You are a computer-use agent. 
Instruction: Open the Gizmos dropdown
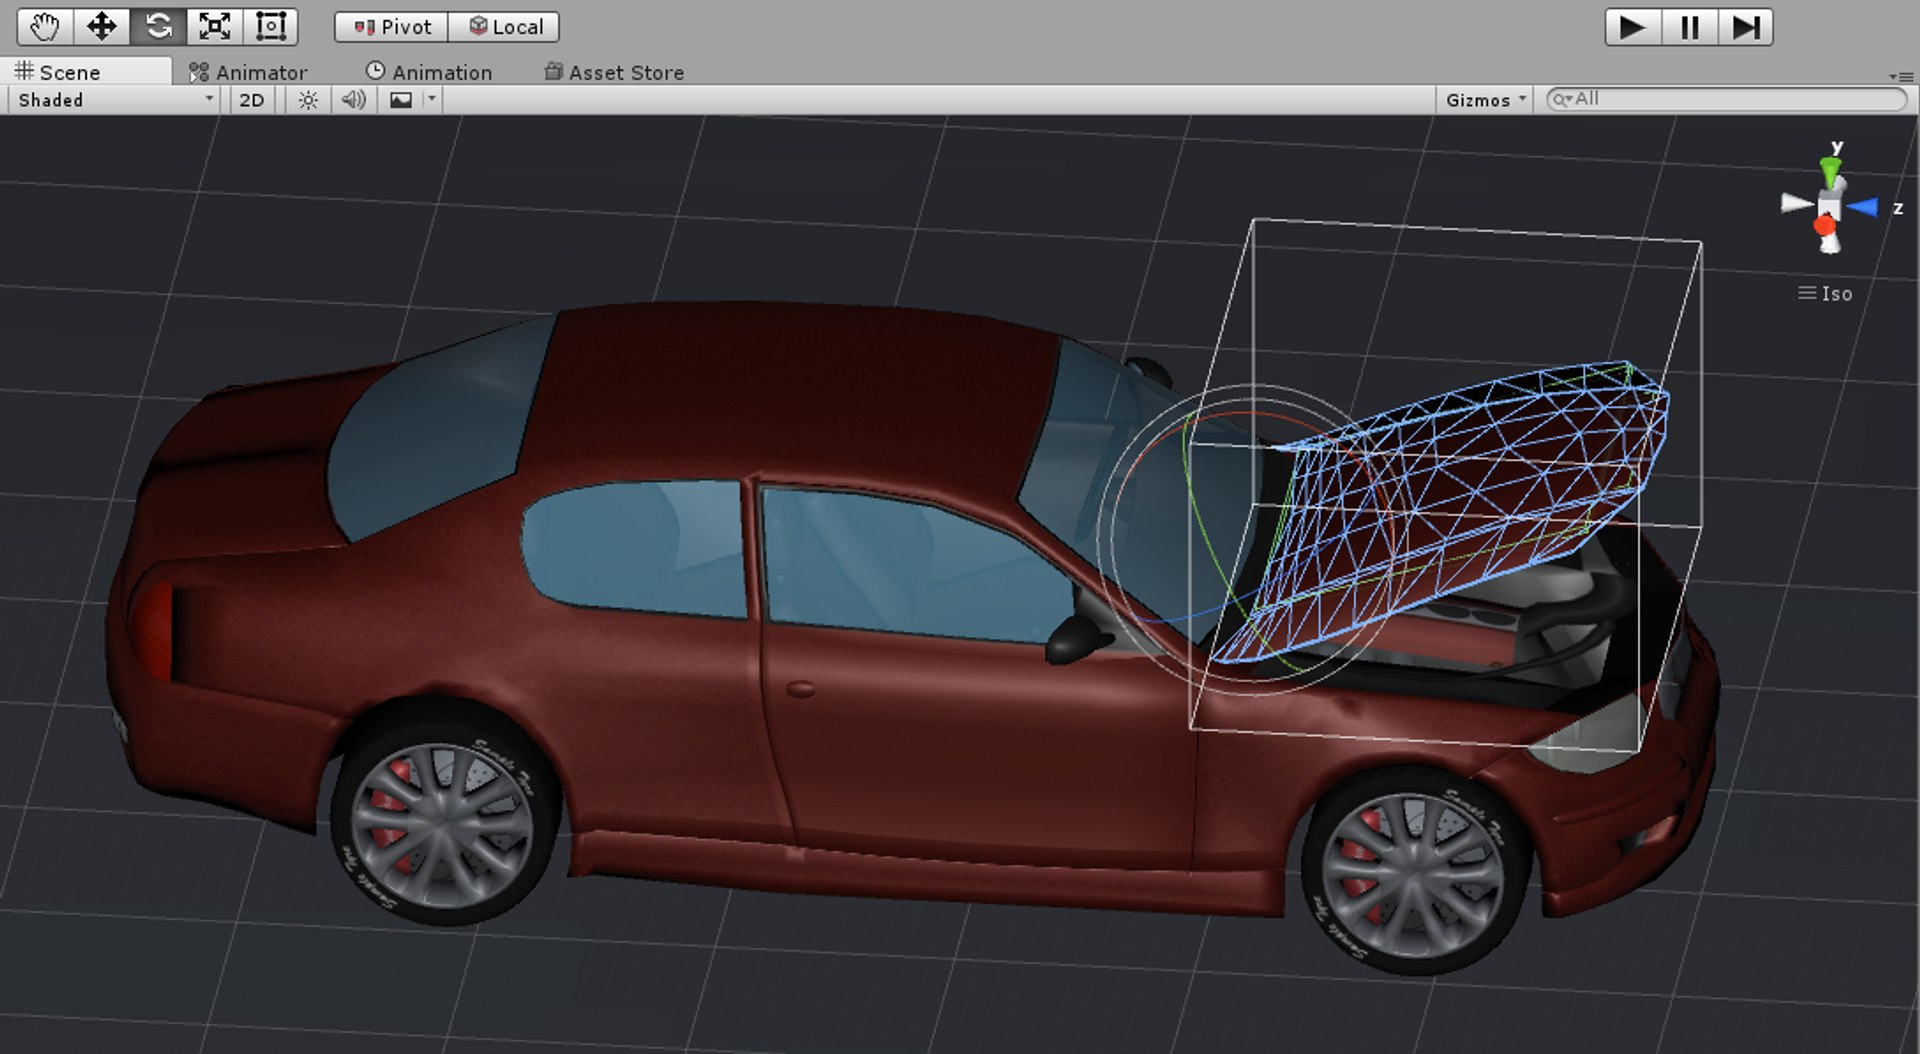(1486, 99)
